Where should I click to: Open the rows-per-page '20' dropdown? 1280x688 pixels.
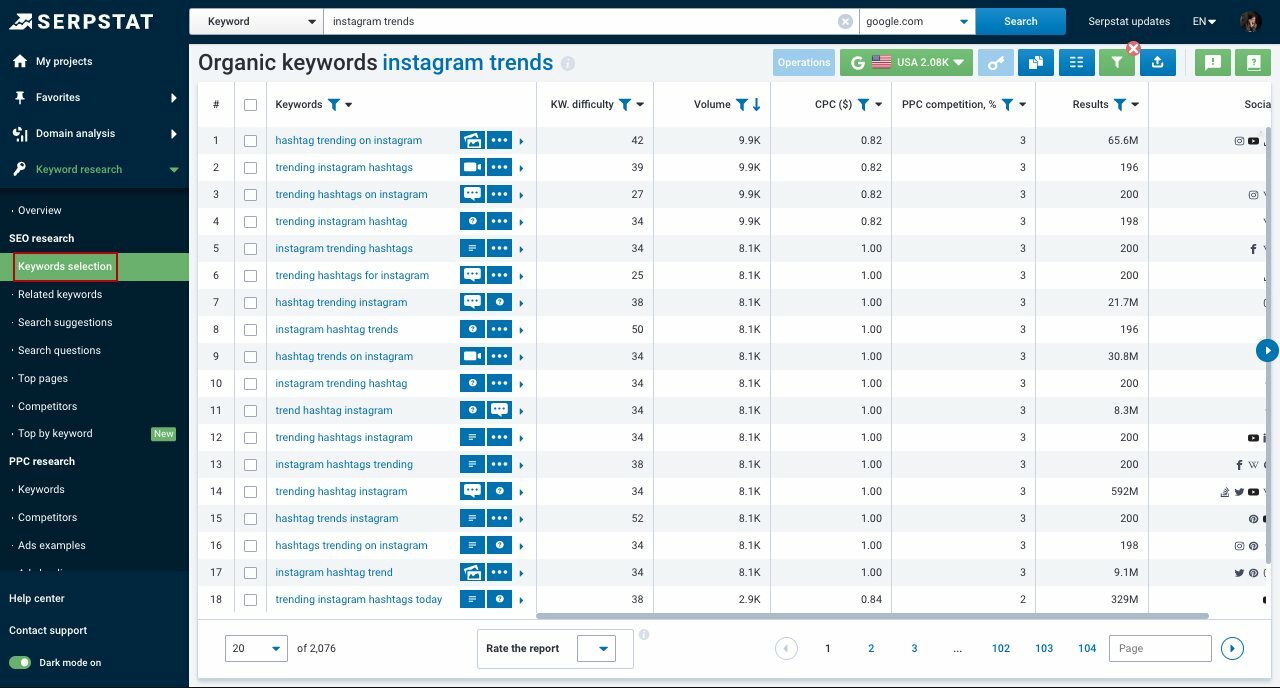[256, 648]
